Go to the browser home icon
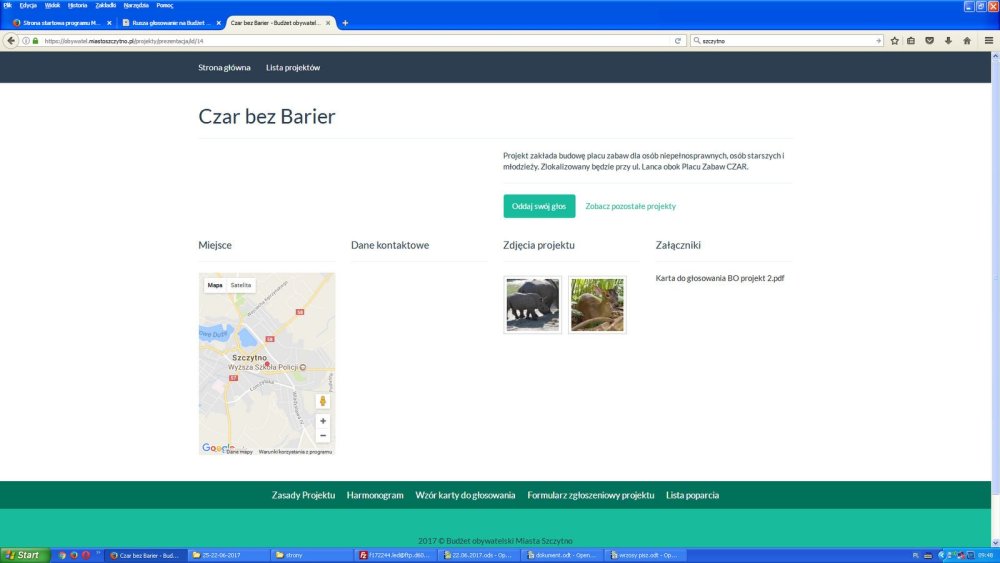 pos(967,41)
